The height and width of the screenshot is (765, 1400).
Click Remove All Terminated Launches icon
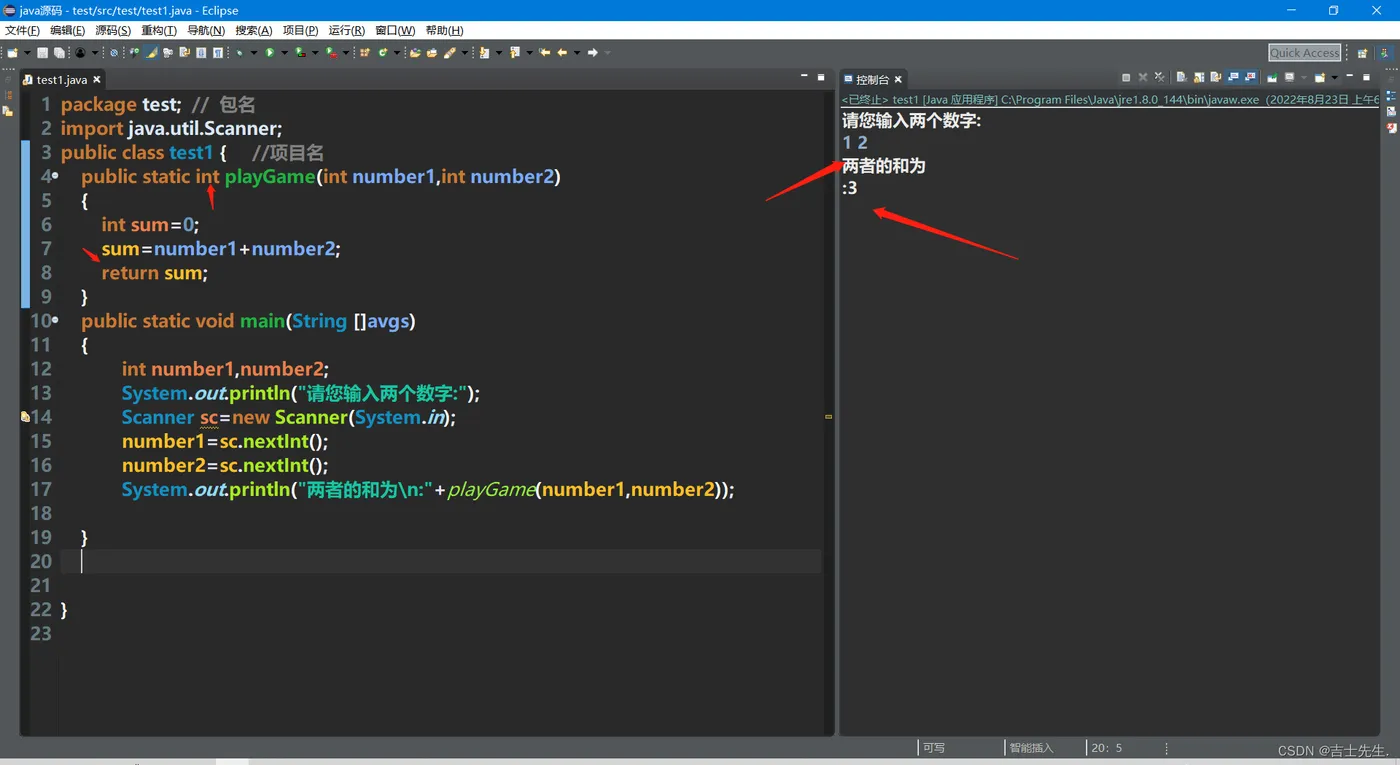pyautogui.click(x=1159, y=77)
